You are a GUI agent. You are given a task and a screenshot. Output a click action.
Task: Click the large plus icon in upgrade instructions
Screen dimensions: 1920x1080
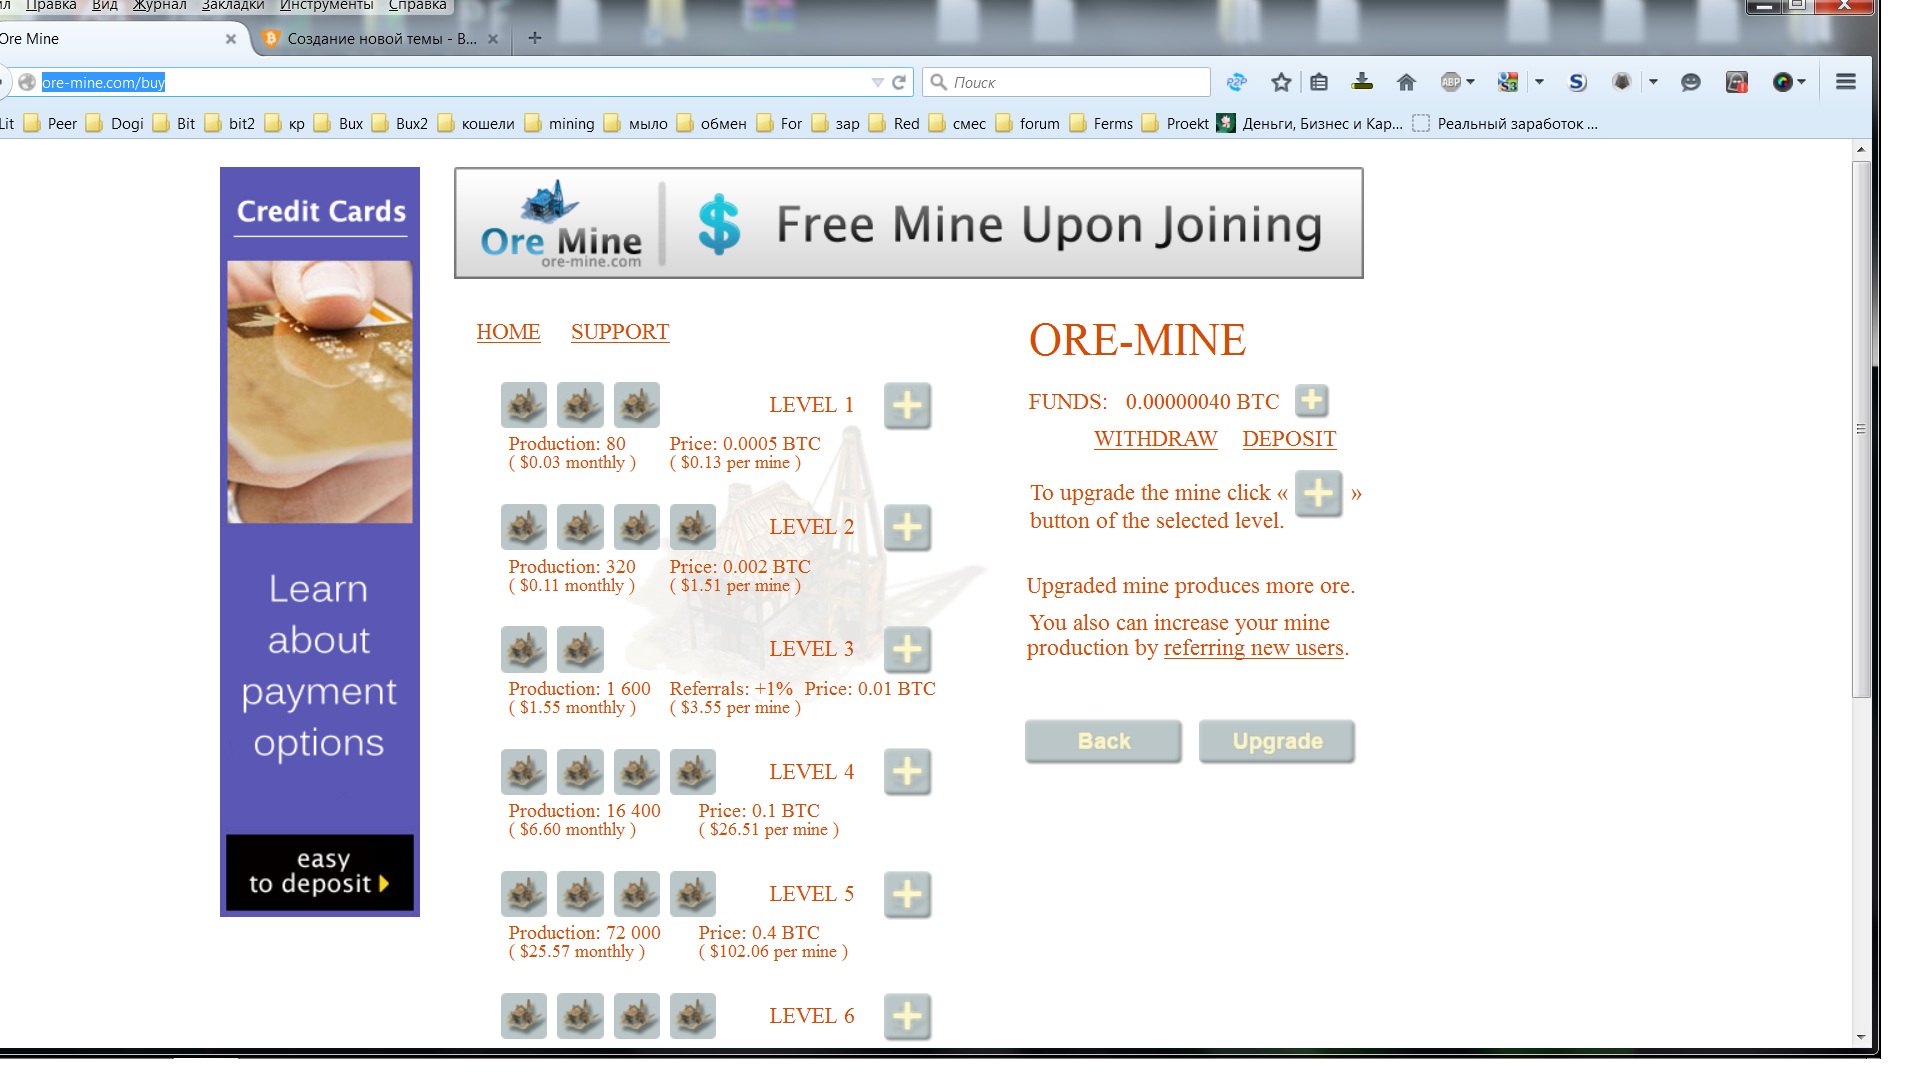[1319, 494]
